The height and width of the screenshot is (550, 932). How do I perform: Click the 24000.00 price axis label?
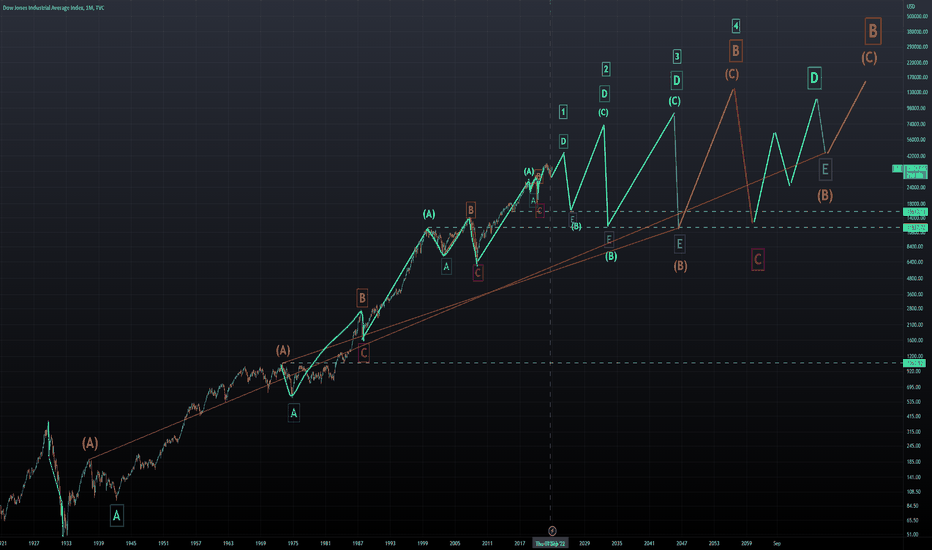(x=916, y=187)
